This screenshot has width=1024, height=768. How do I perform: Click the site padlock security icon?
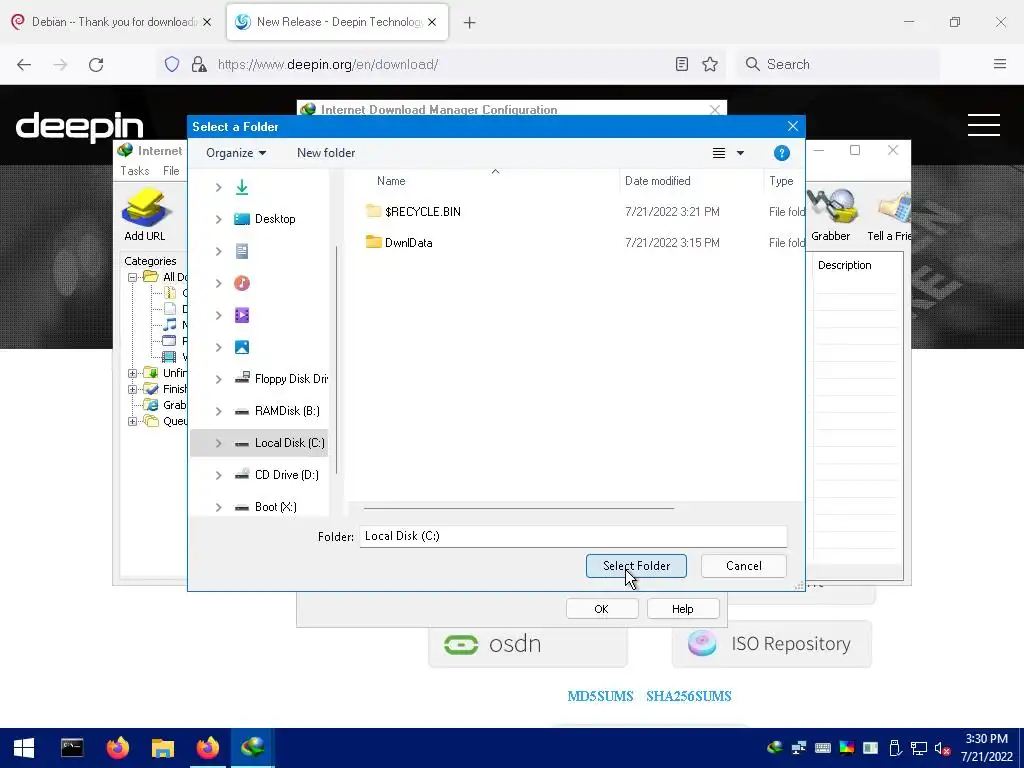199,64
